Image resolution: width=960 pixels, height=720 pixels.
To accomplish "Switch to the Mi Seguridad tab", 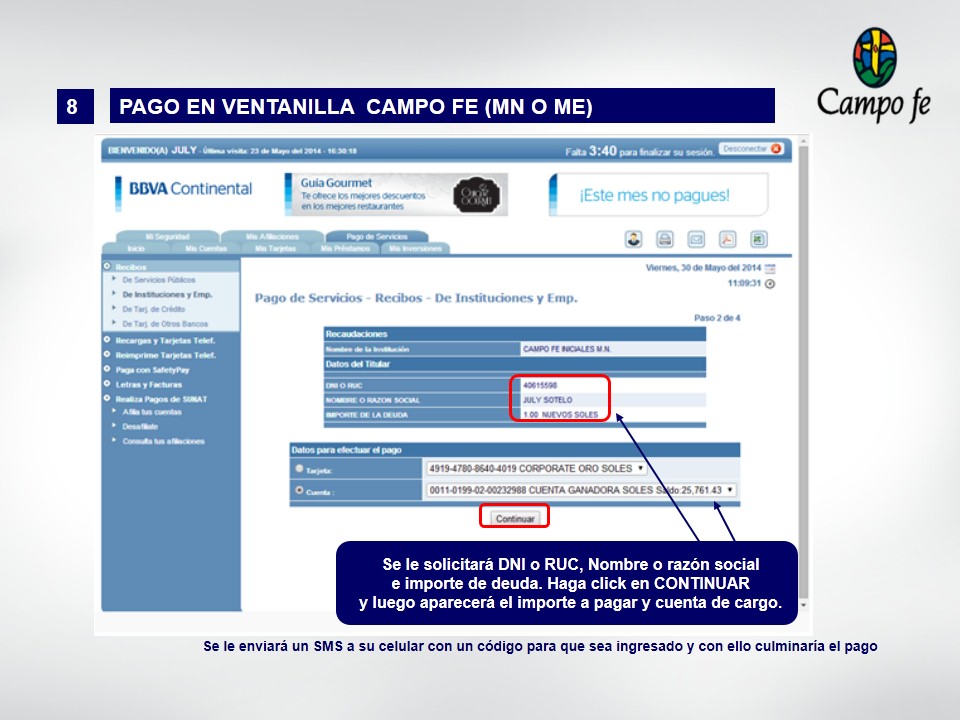I will tap(167, 236).
